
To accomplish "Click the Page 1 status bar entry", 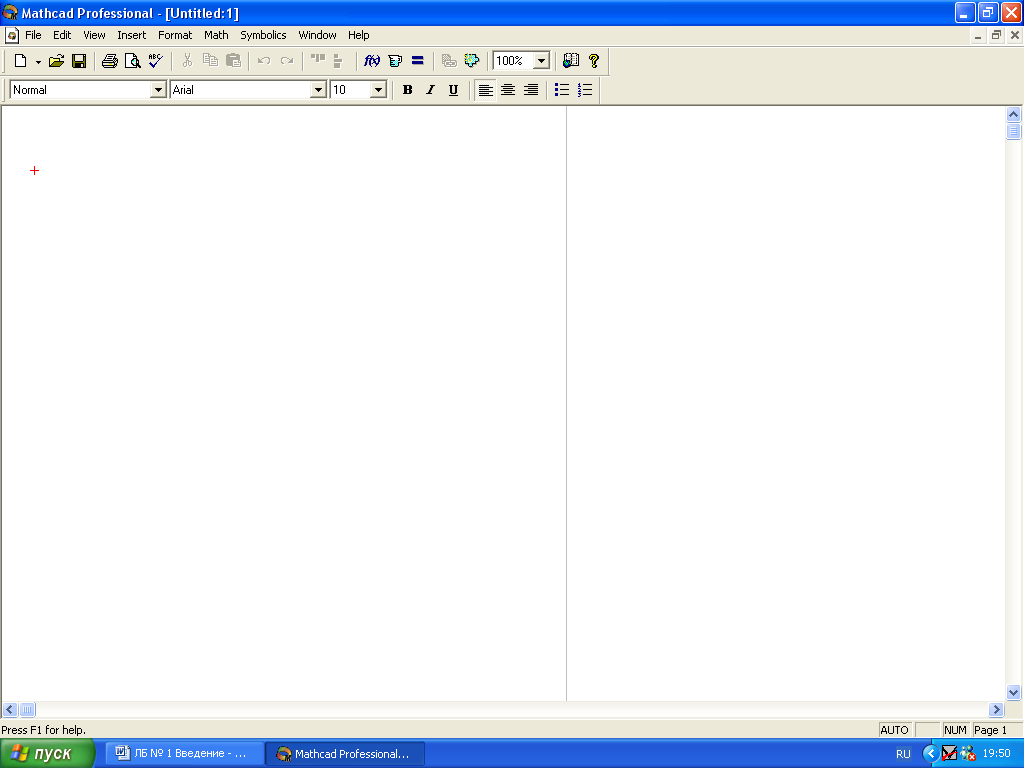I will 990,730.
